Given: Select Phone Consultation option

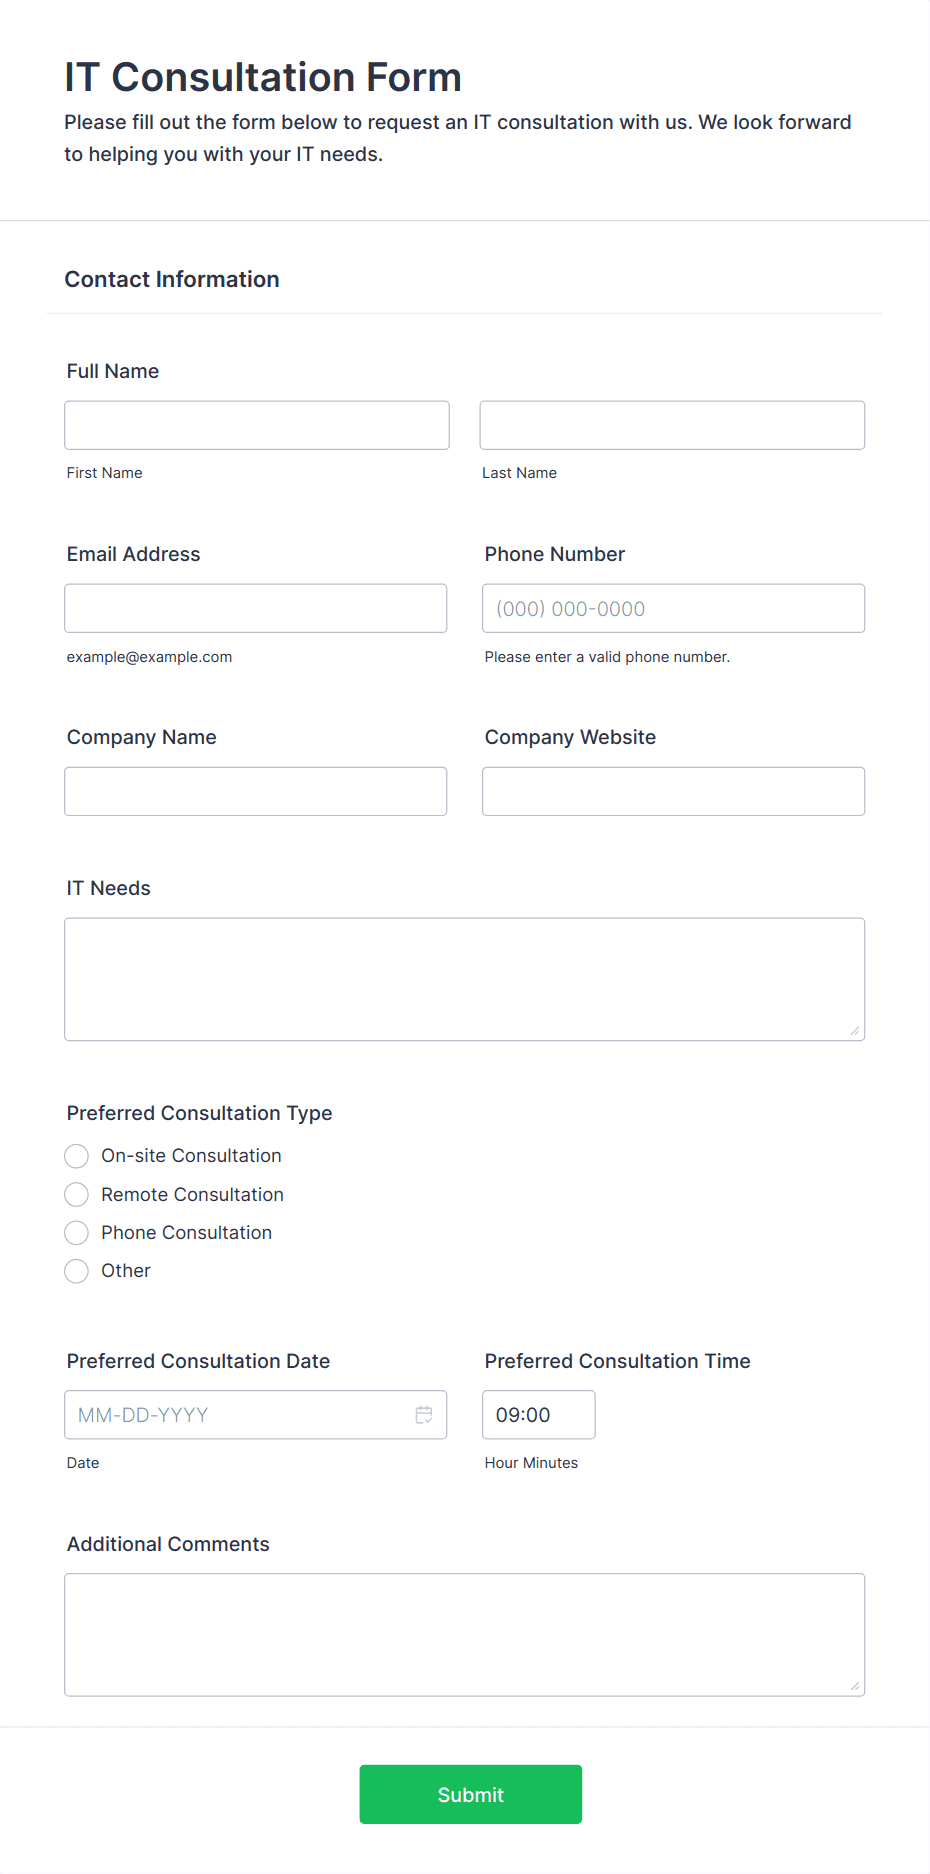Looking at the screenshot, I should tap(76, 1232).
